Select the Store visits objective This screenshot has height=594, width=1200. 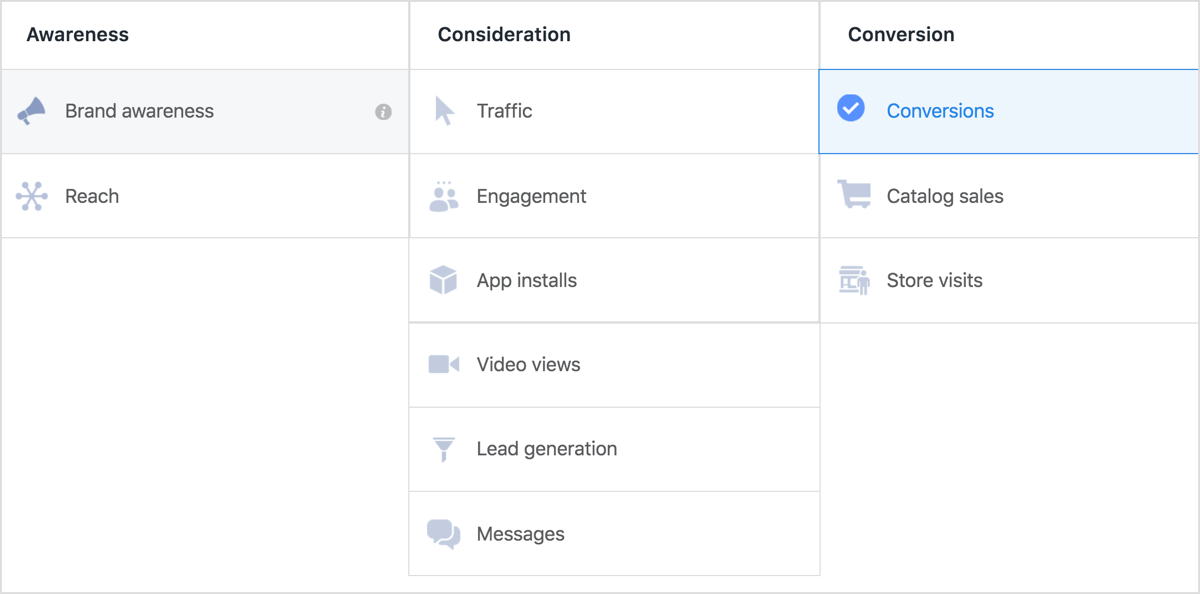coord(1009,280)
